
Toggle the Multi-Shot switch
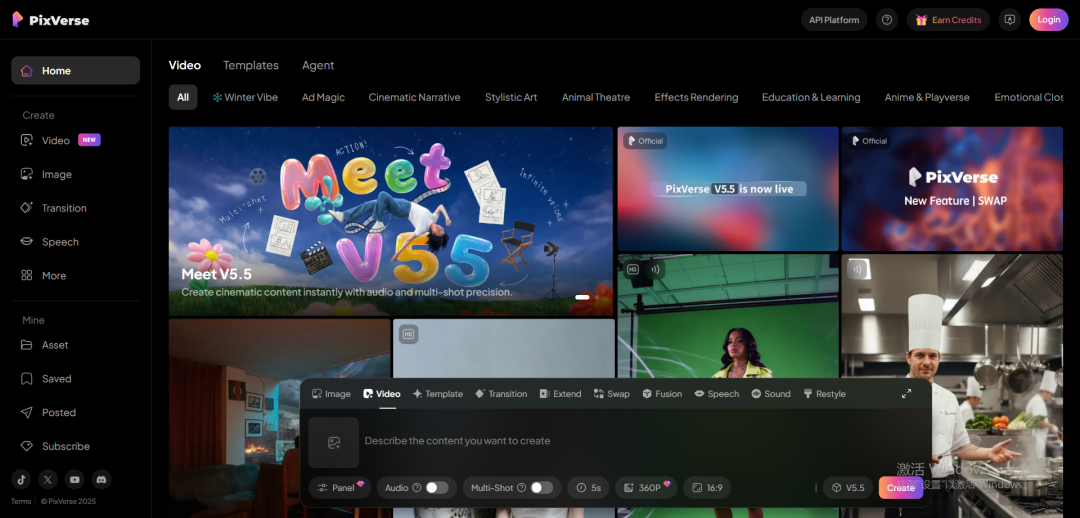tap(541, 488)
